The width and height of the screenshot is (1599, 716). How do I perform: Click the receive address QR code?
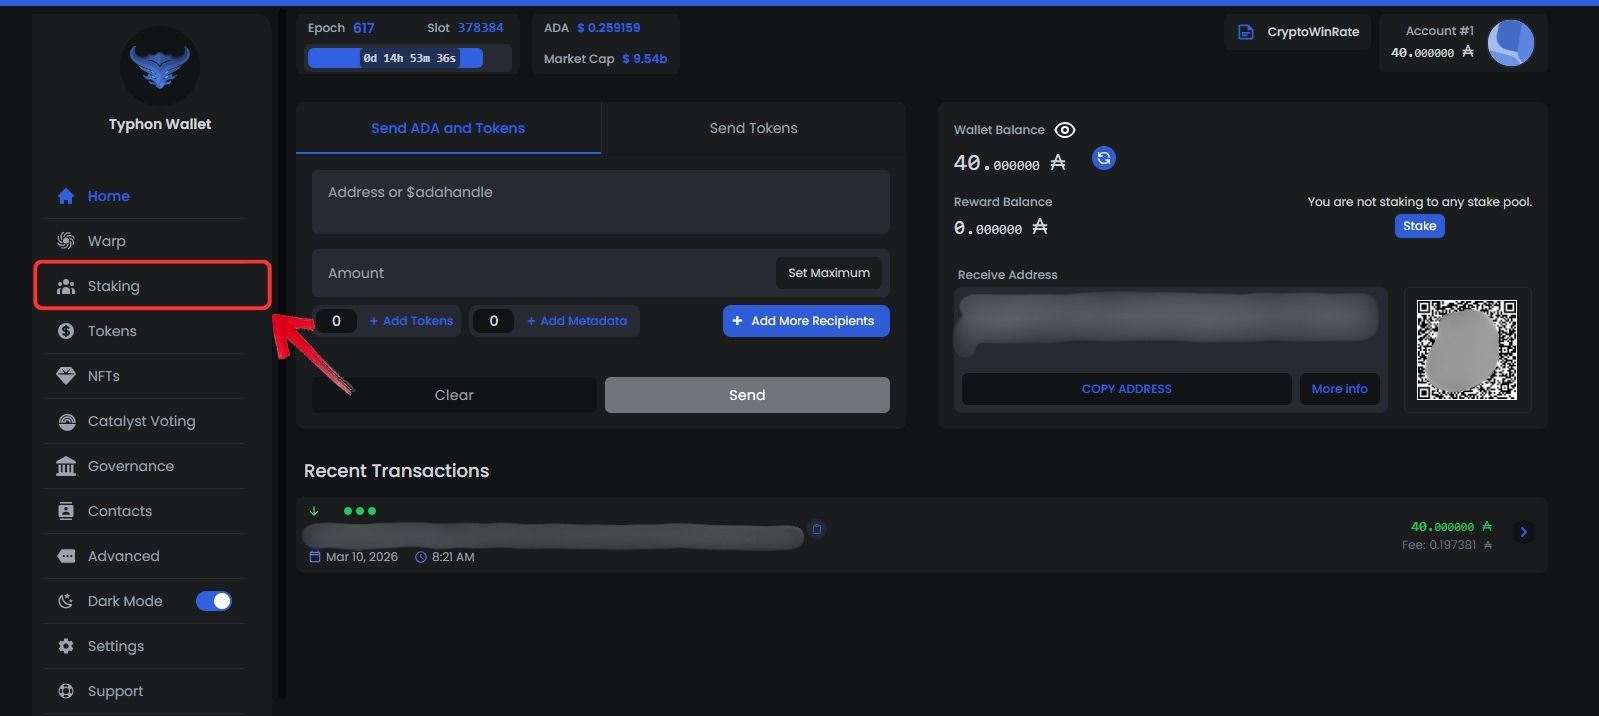1467,350
